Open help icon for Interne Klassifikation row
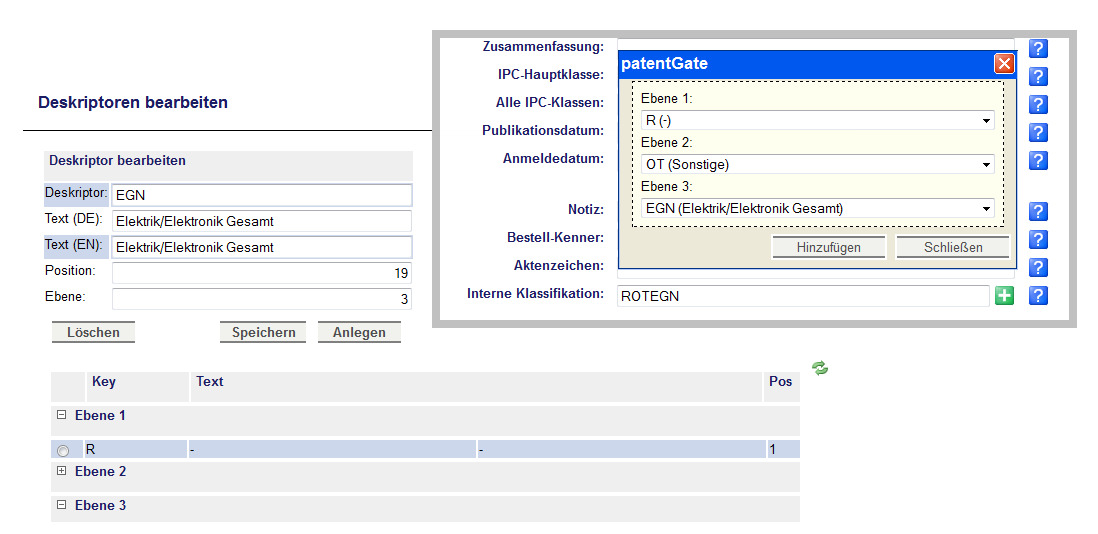The width and height of the screenshot is (1098, 534). 1038,295
